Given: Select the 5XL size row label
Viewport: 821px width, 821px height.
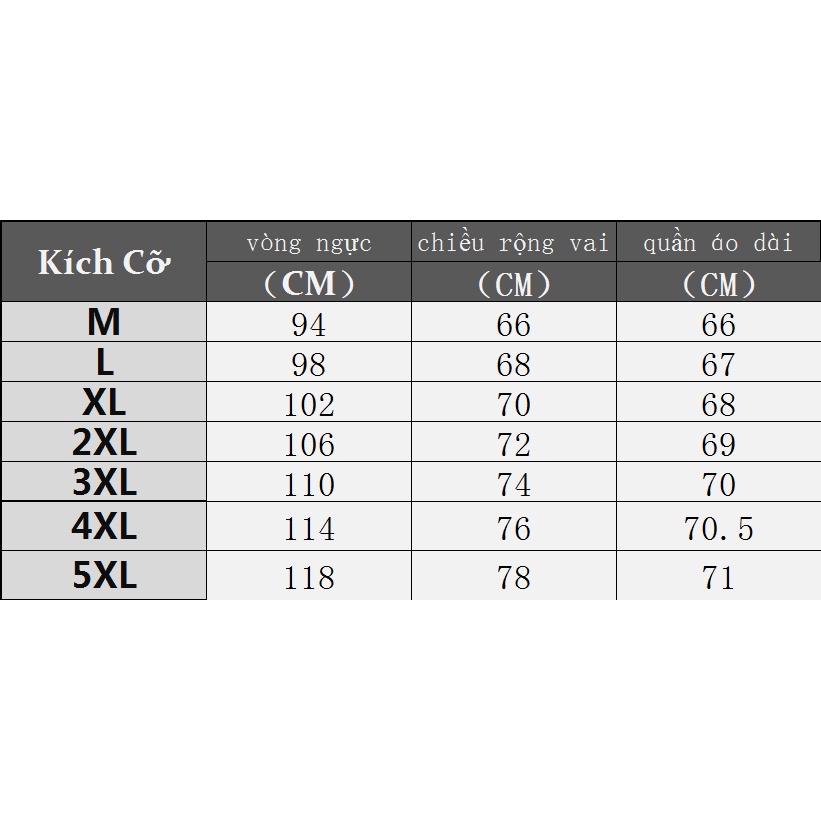Looking at the screenshot, I should 104,576.
